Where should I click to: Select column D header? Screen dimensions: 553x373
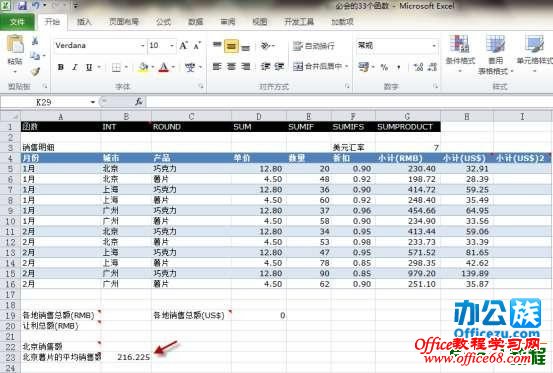[x=259, y=116]
